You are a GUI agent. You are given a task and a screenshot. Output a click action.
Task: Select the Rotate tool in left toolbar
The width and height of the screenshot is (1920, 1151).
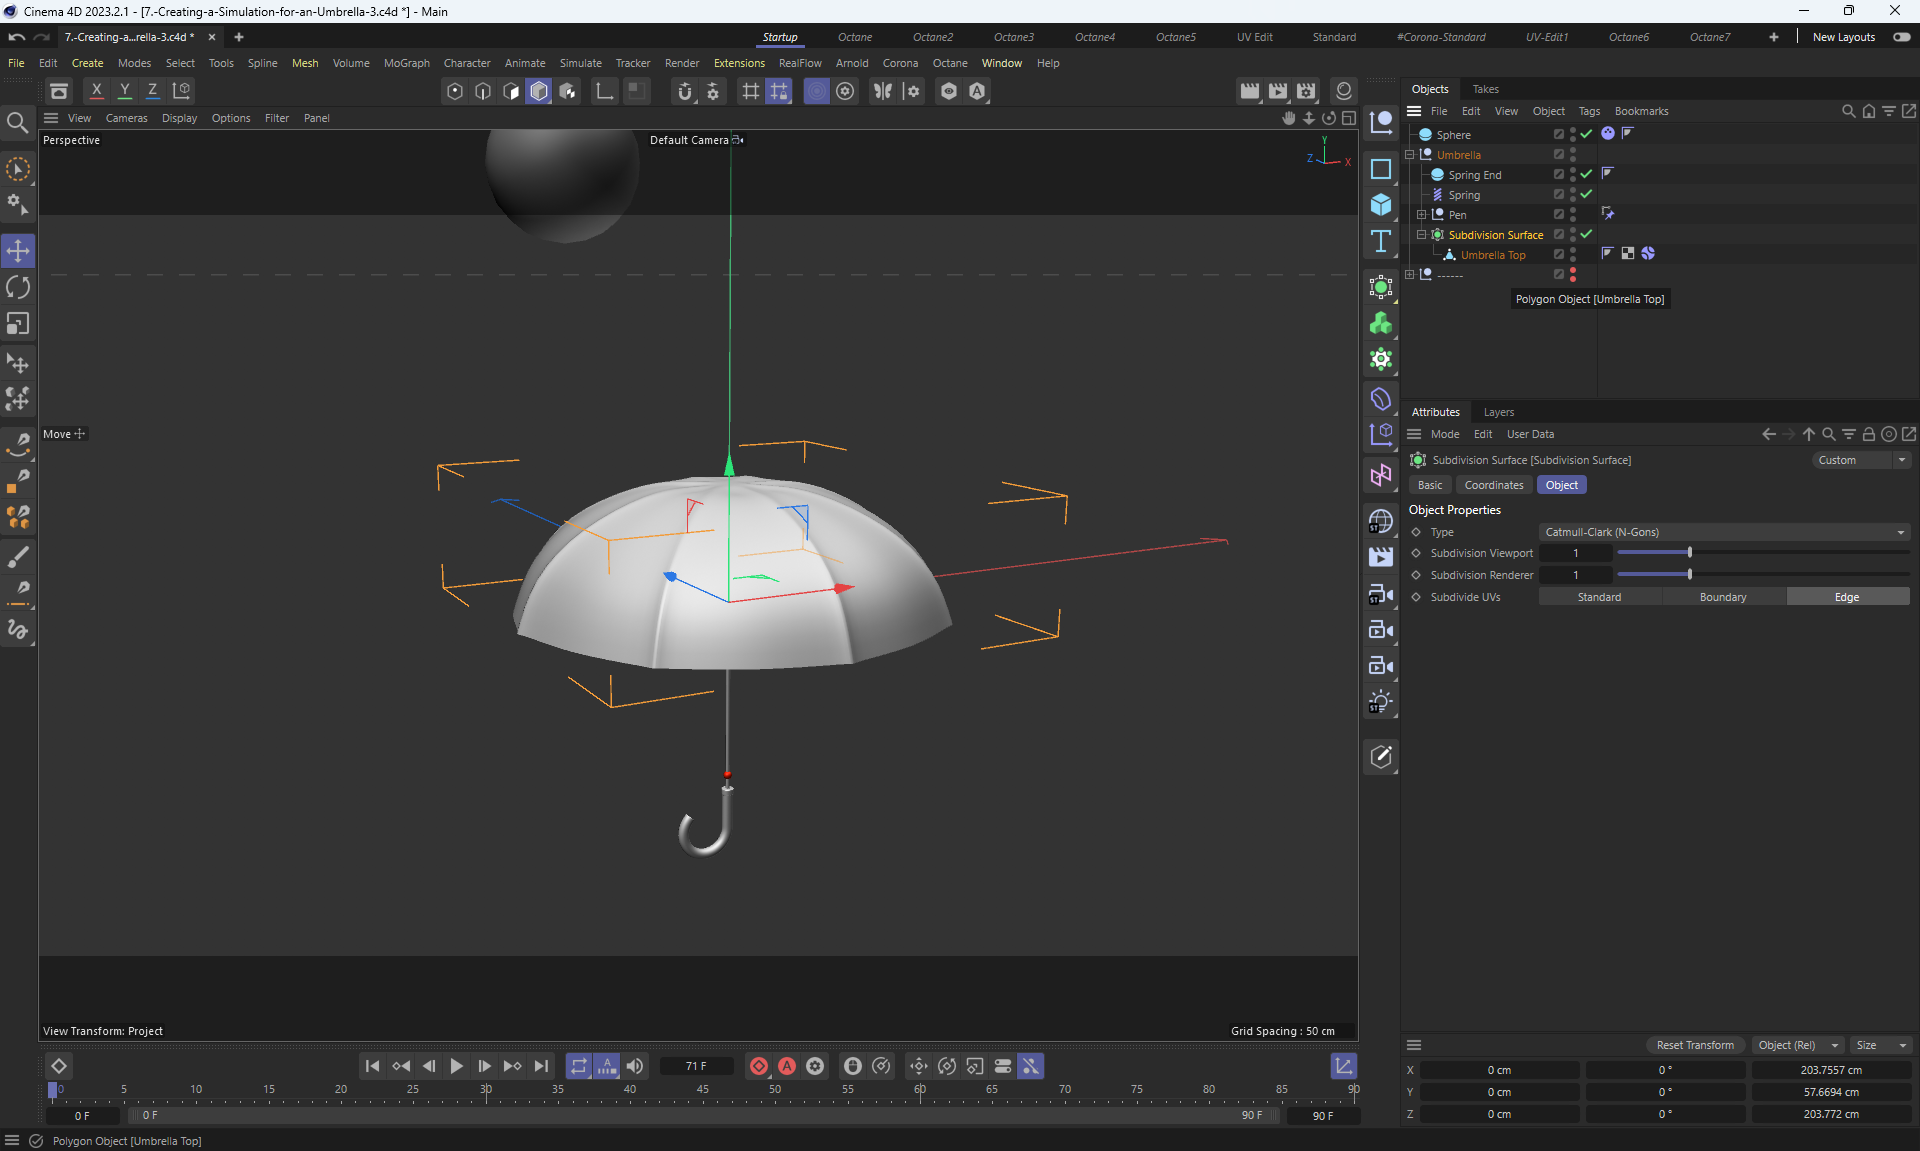(x=18, y=288)
